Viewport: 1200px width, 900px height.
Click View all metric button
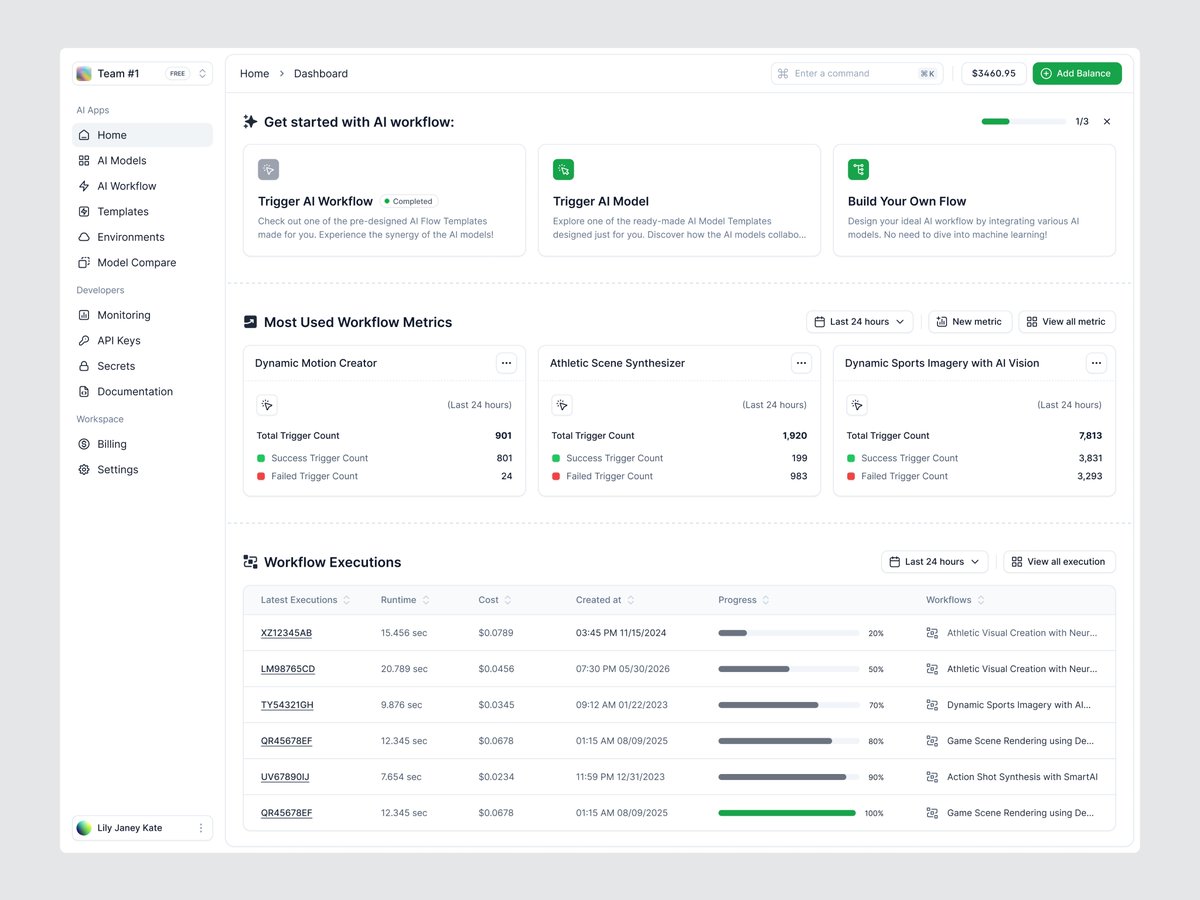[x=1067, y=322]
